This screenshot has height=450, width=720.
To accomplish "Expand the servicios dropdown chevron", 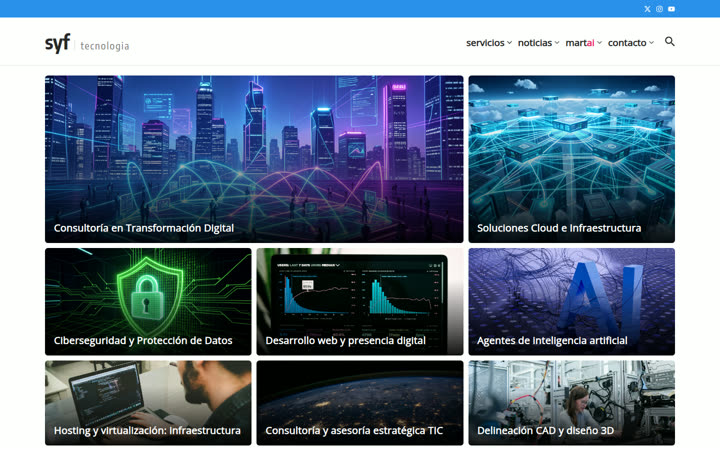I will click(509, 43).
